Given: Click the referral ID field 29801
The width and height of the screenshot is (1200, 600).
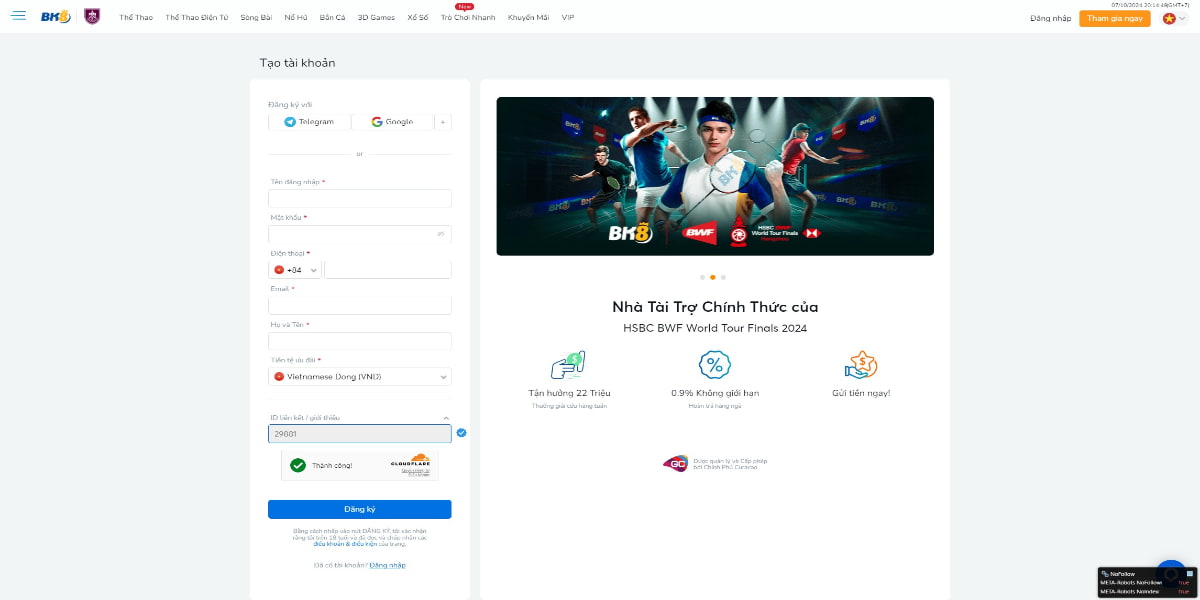Looking at the screenshot, I should [360, 434].
